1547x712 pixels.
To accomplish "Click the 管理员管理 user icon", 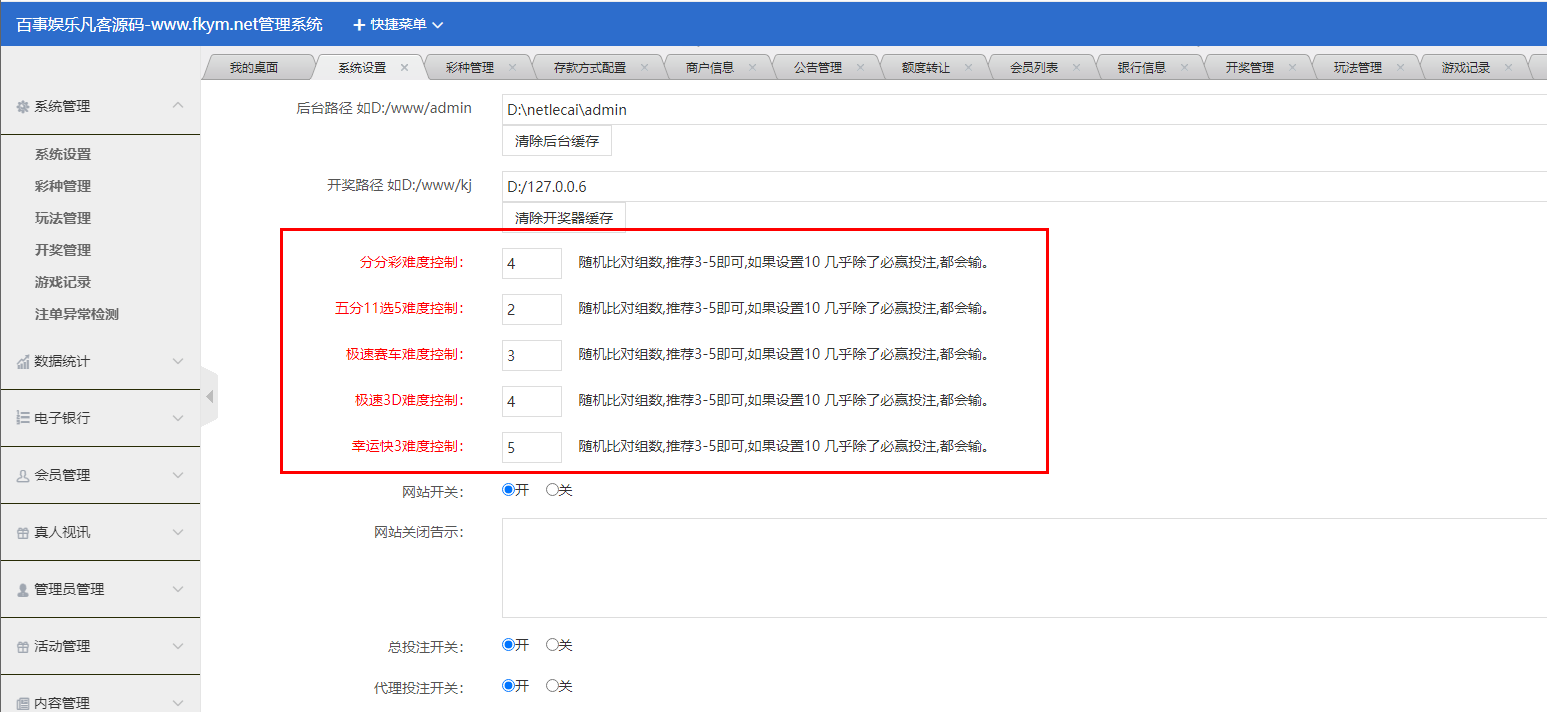I will coord(24,589).
